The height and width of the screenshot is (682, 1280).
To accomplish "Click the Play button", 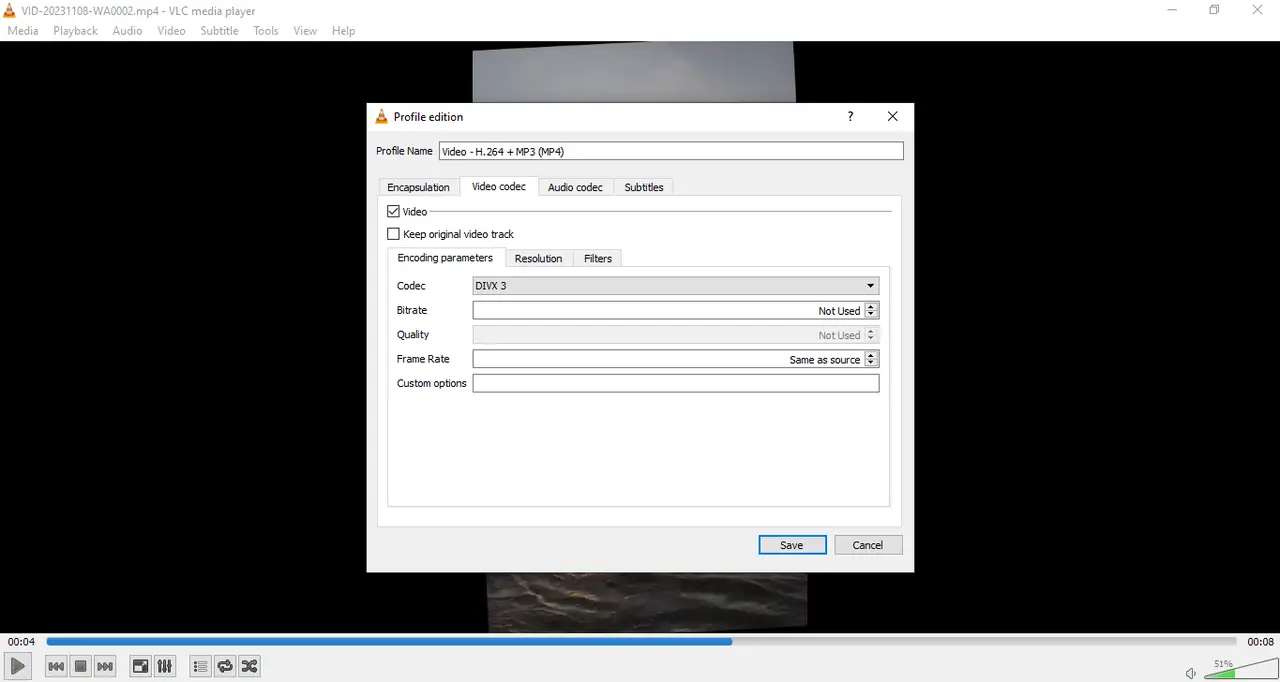I will click(x=17, y=665).
